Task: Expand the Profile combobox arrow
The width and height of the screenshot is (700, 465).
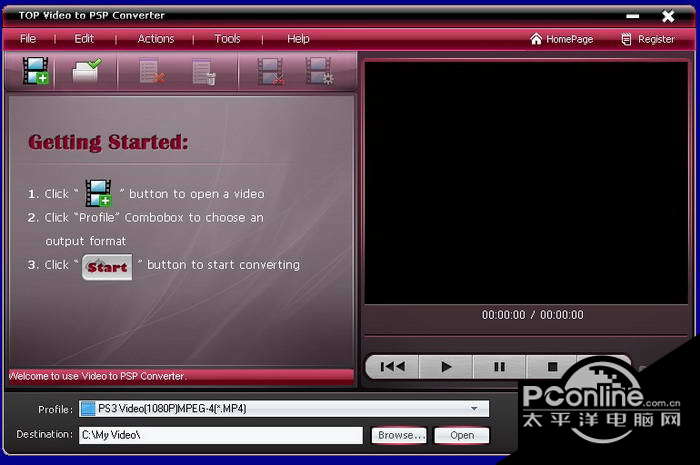Action: pyautogui.click(x=474, y=408)
